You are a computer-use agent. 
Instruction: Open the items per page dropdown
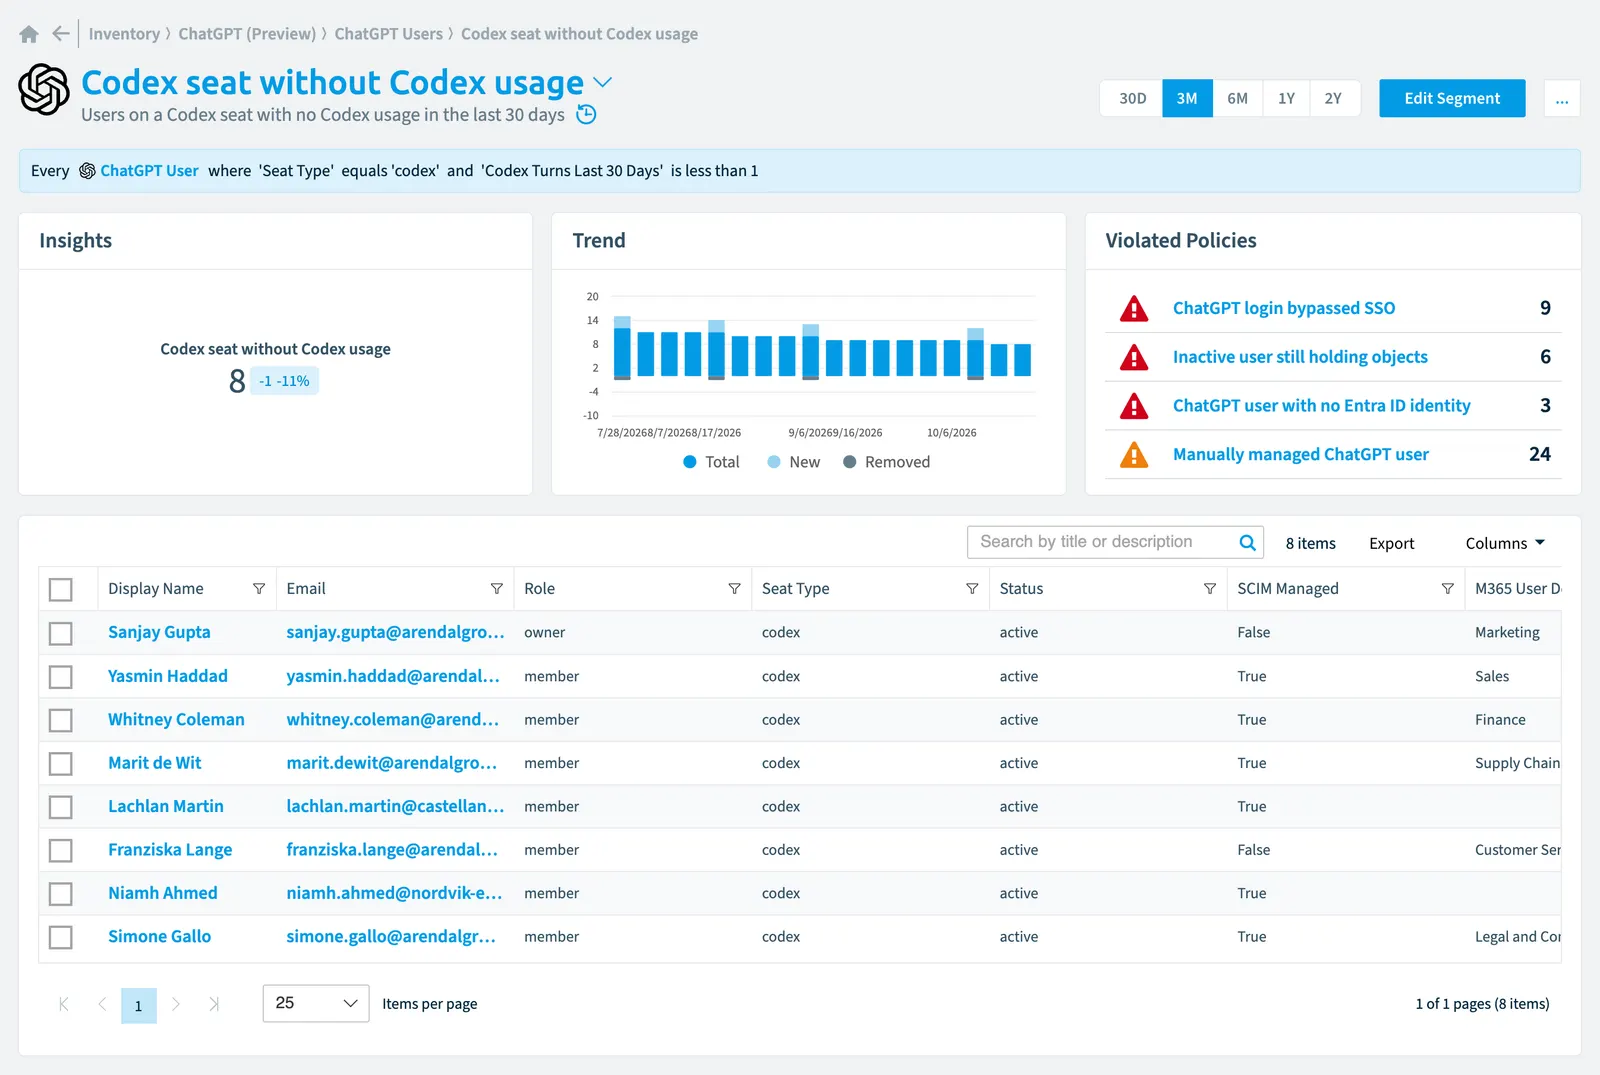[x=316, y=1003]
